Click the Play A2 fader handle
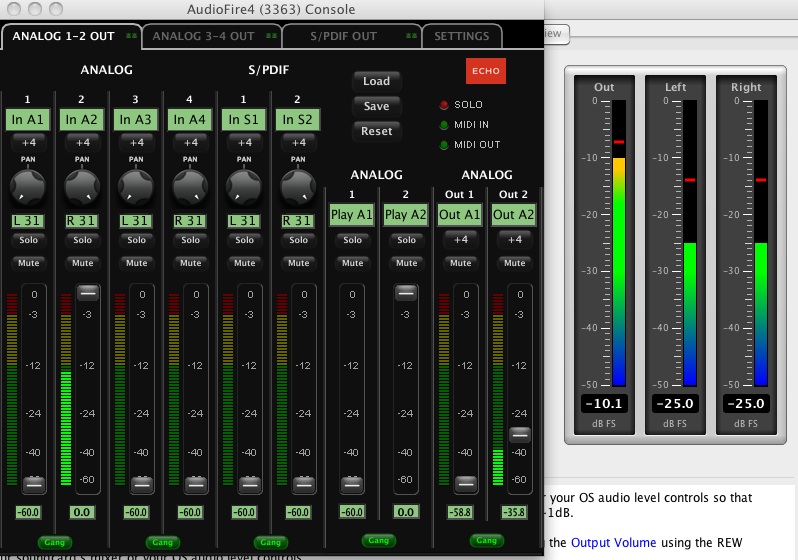Screen dimensions: 798x560 click(x=406, y=293)
